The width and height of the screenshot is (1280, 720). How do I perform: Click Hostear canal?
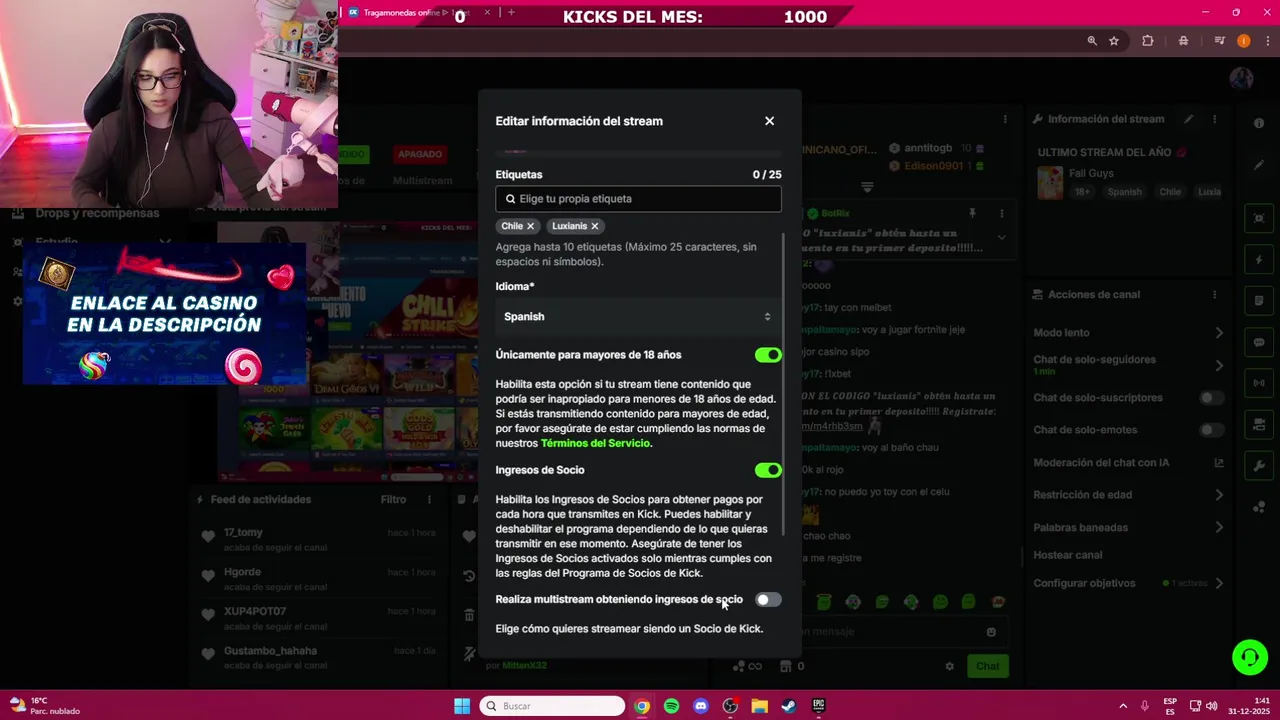pyautogui.click(x=1067, y=555)
